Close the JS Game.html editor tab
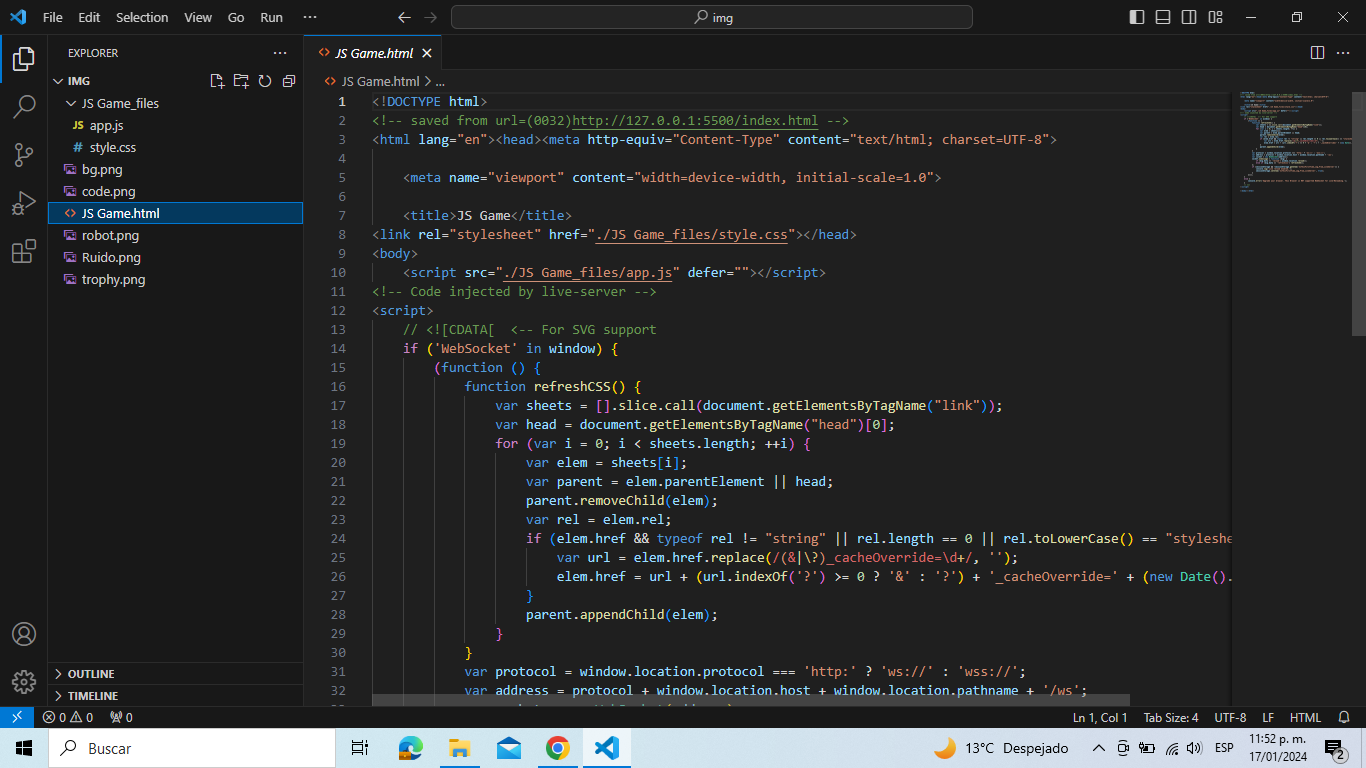This screenshot has height=768, width=1366. click(427, 53)
